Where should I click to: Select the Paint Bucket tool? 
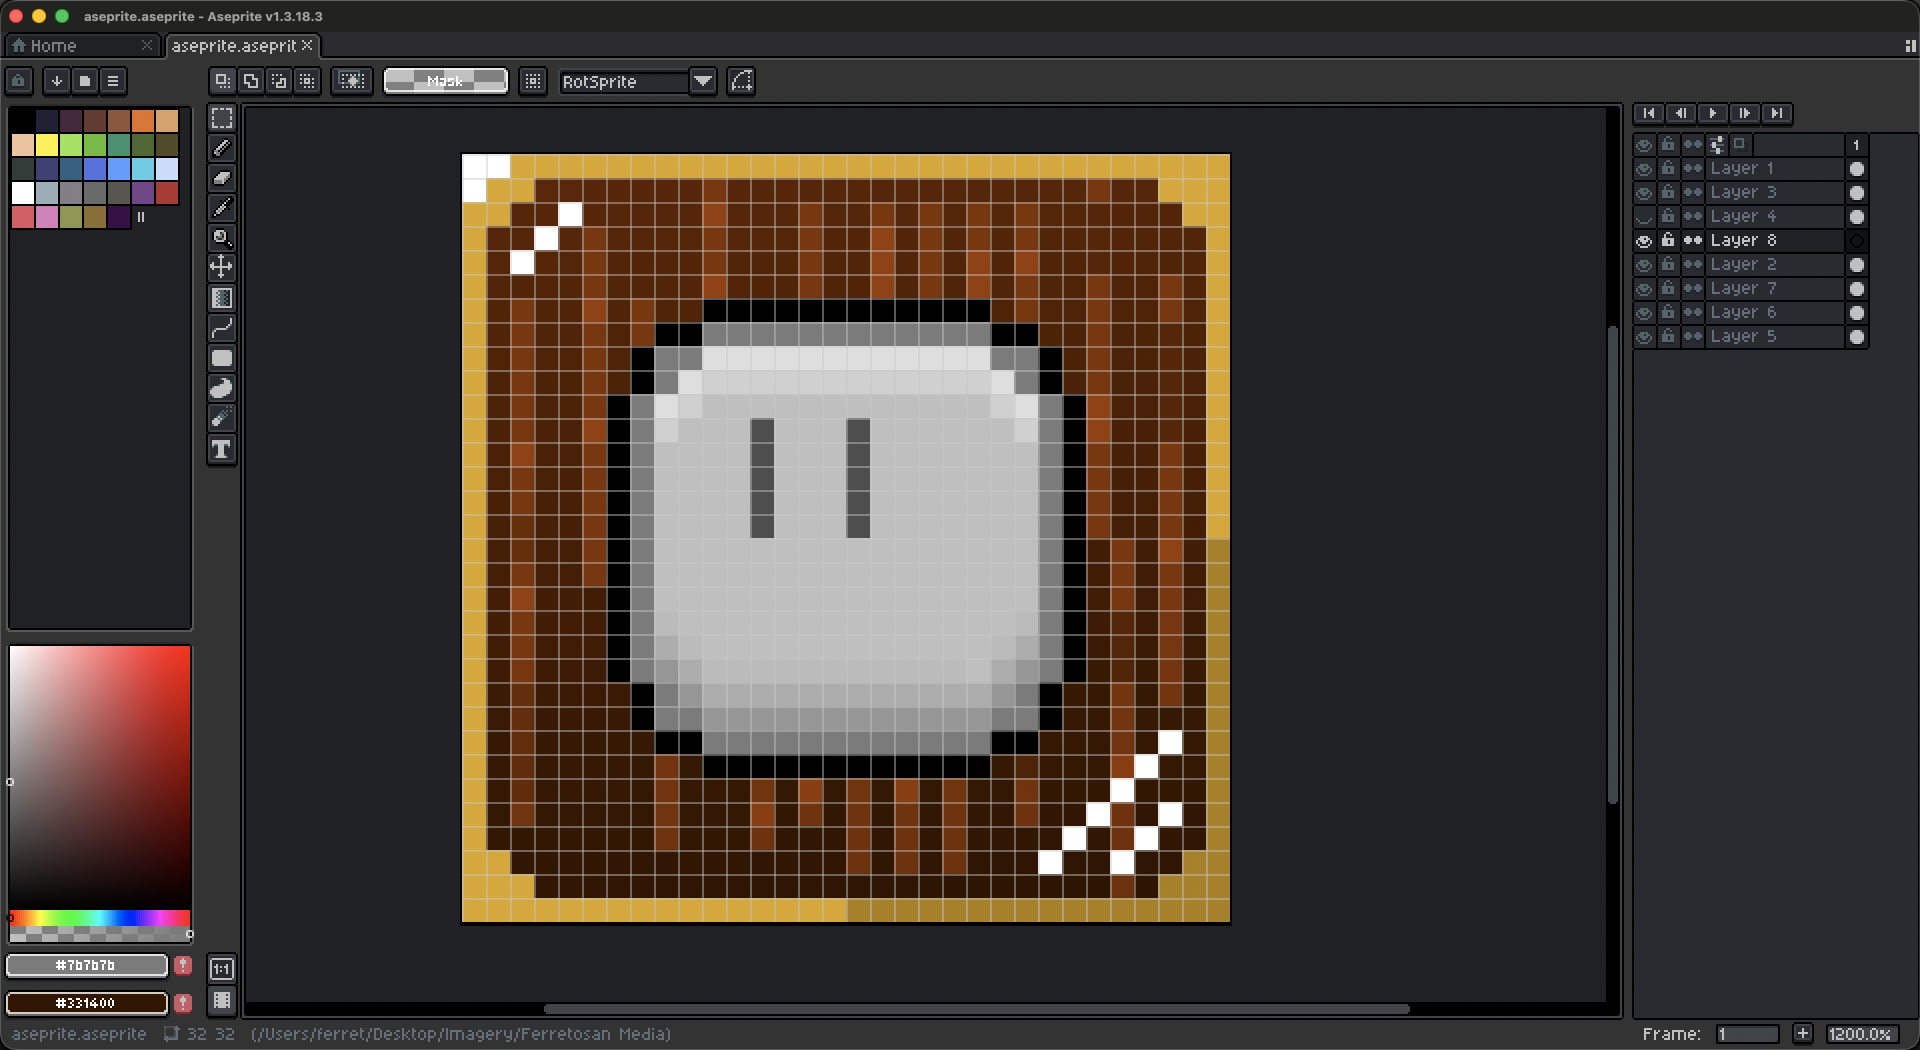(222, 298)
